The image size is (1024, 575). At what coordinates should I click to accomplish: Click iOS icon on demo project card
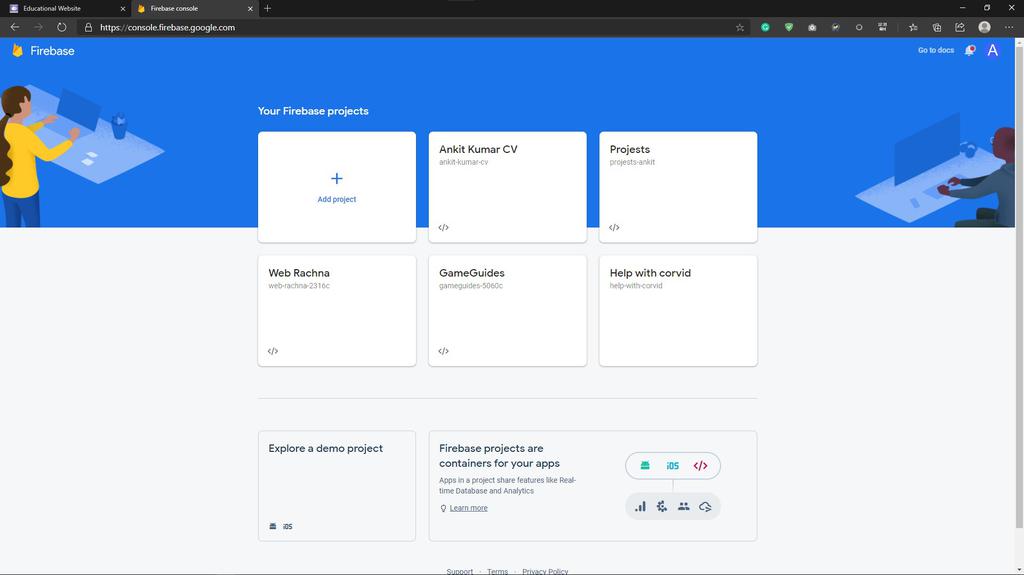pyautogui.click(x=287, y=526)
